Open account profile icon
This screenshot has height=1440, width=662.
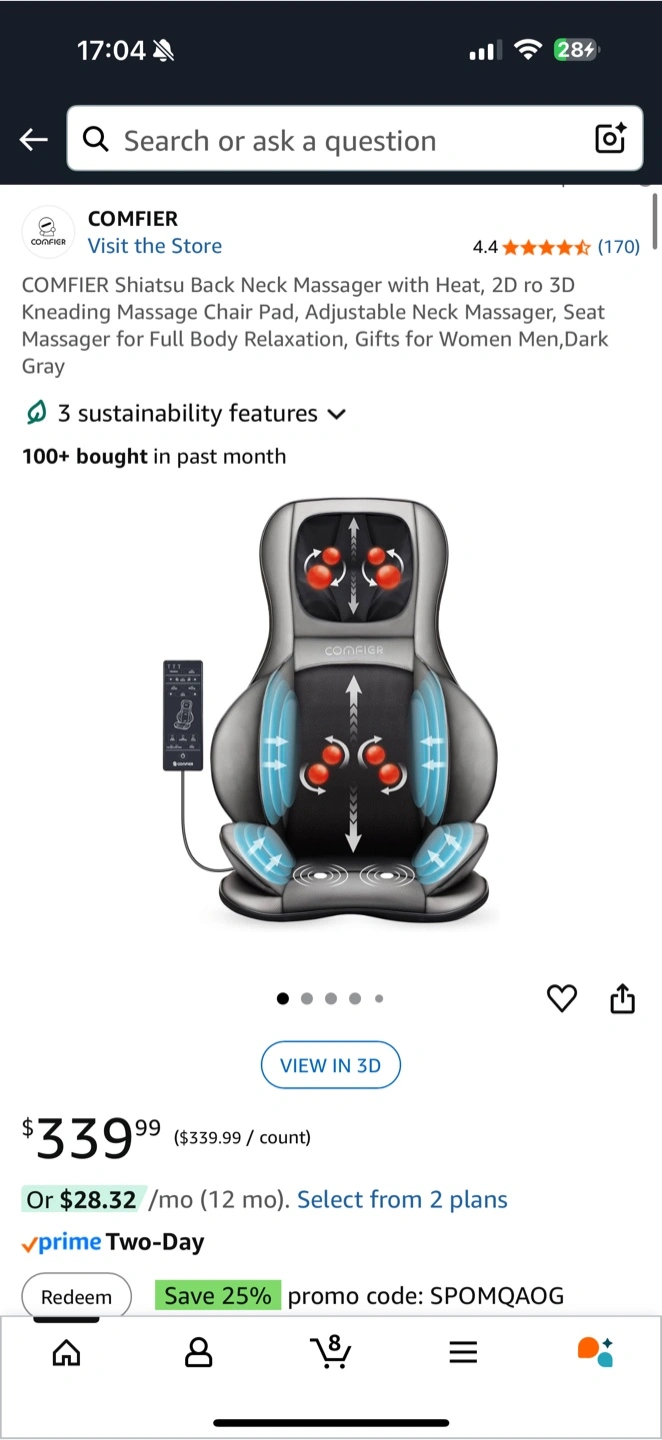click(x=199, y=1353)
